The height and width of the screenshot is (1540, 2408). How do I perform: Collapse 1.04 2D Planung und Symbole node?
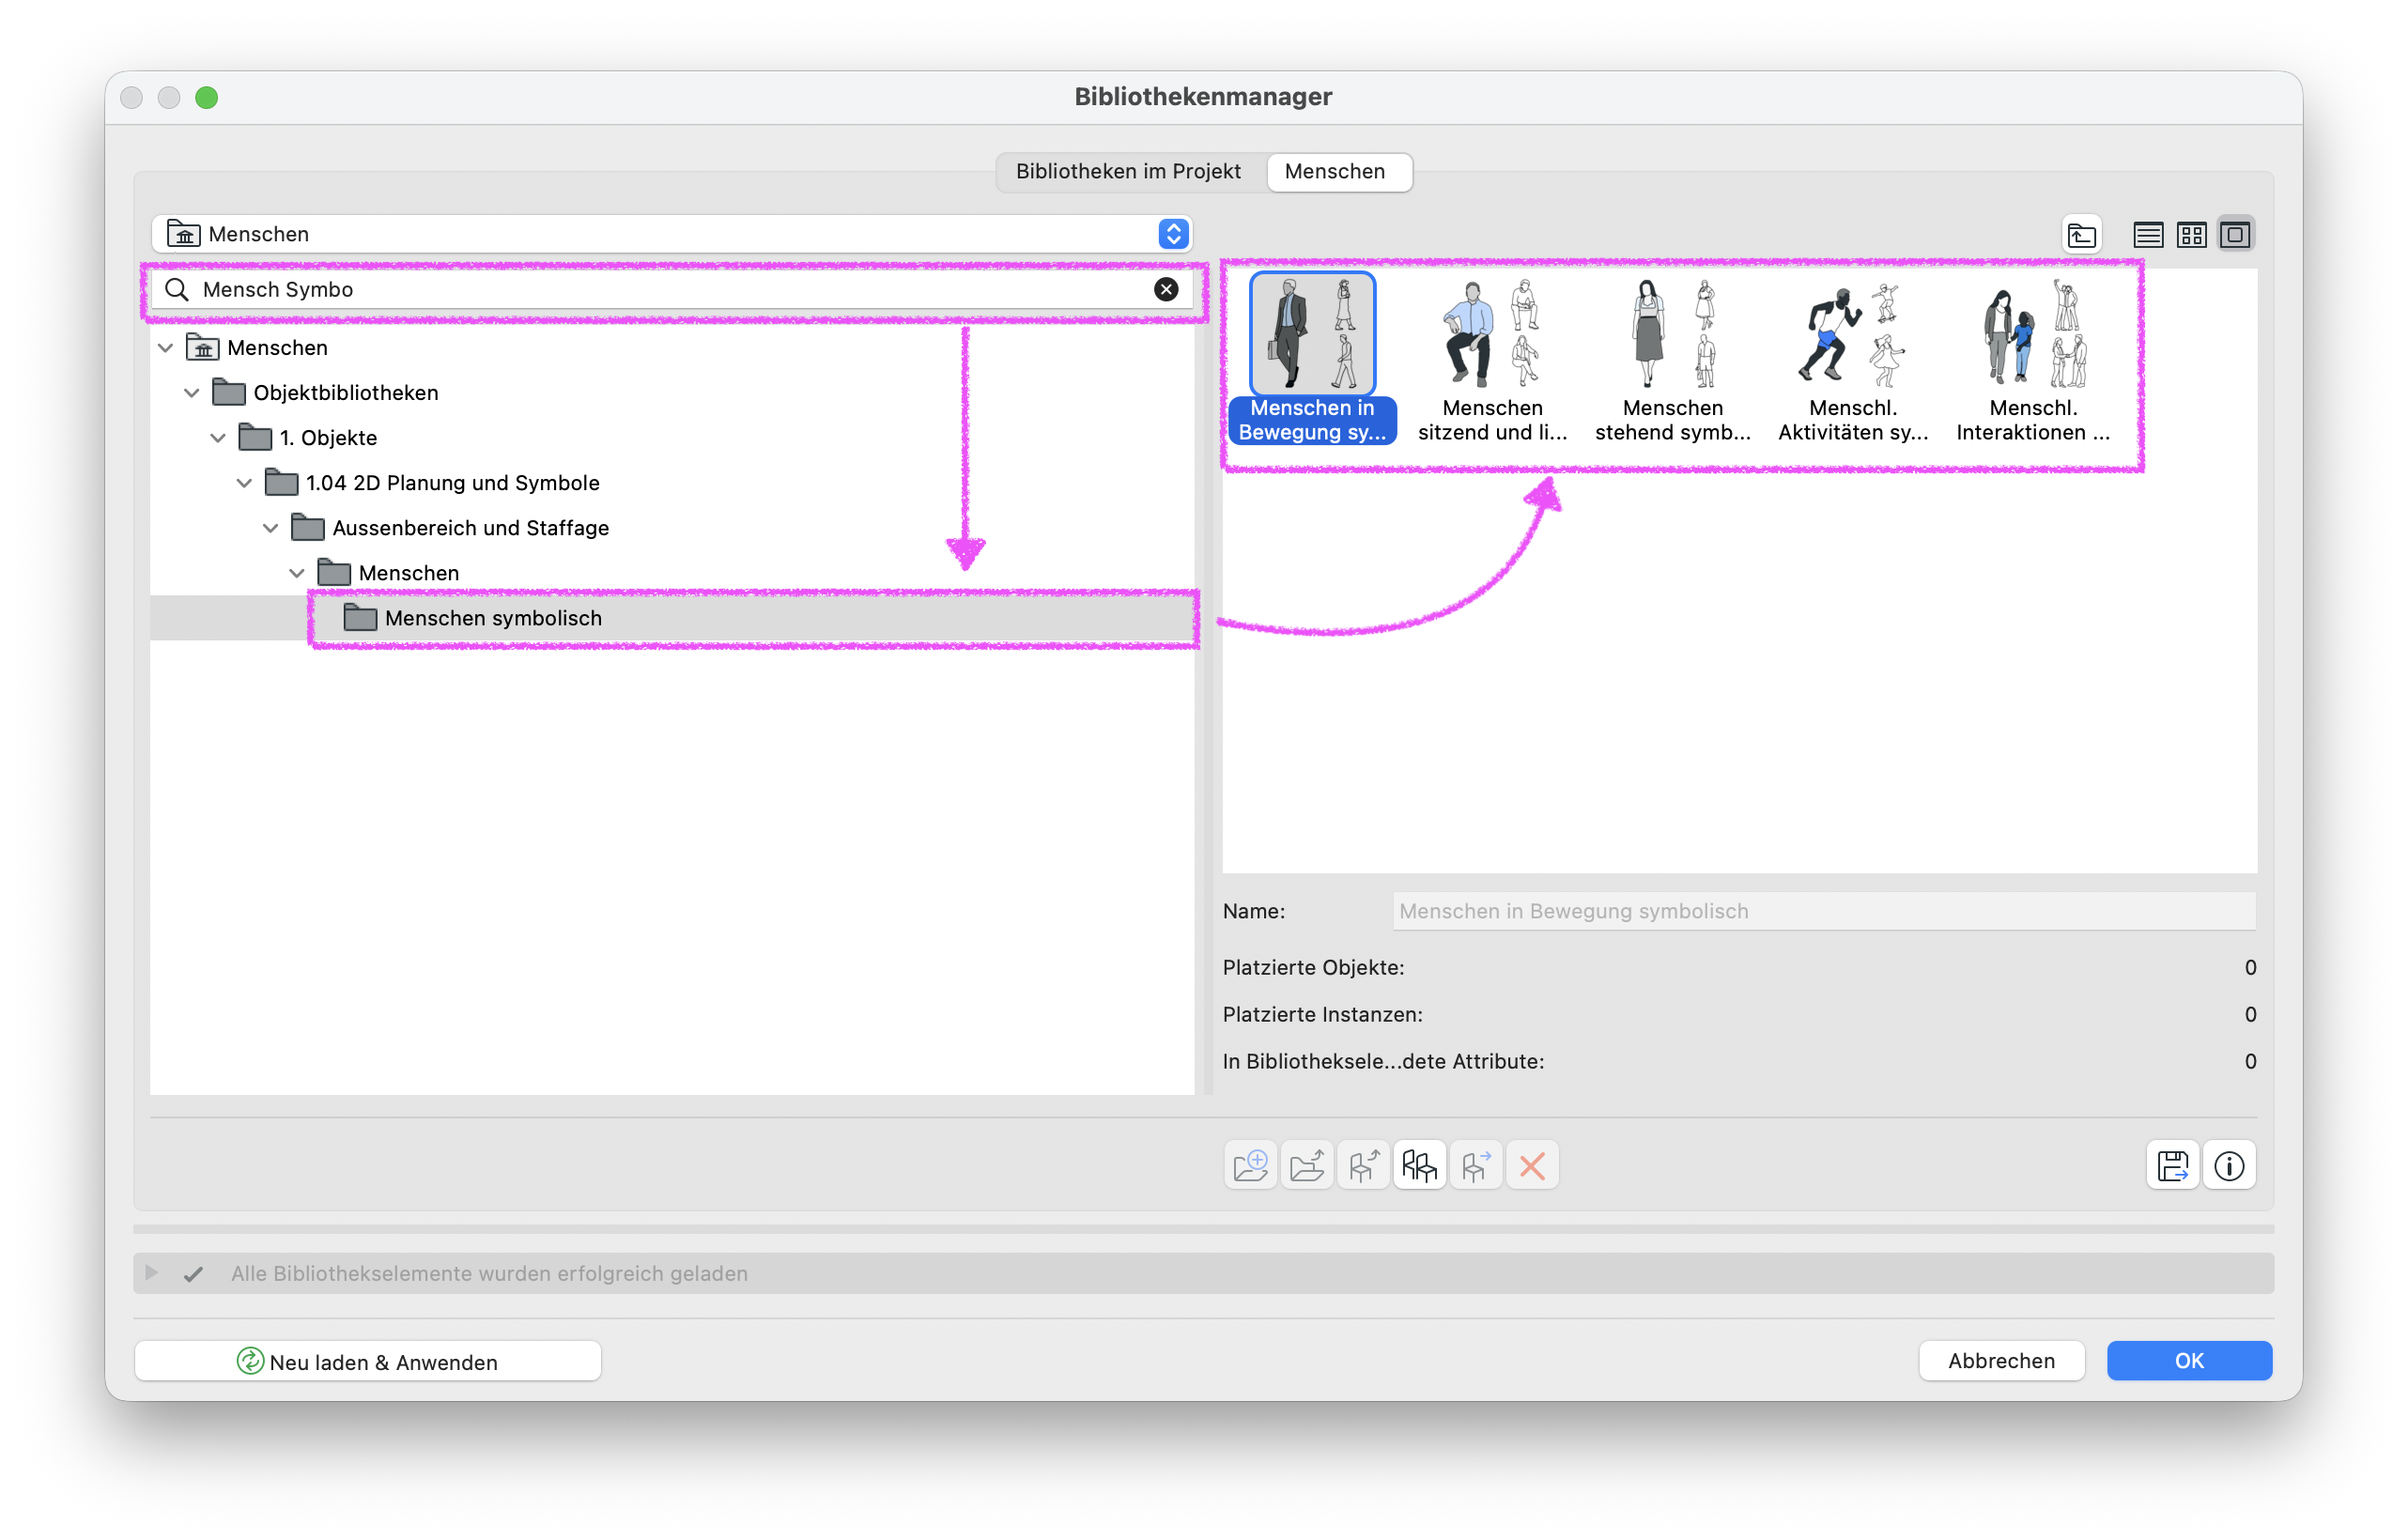(x=244, y=482)
